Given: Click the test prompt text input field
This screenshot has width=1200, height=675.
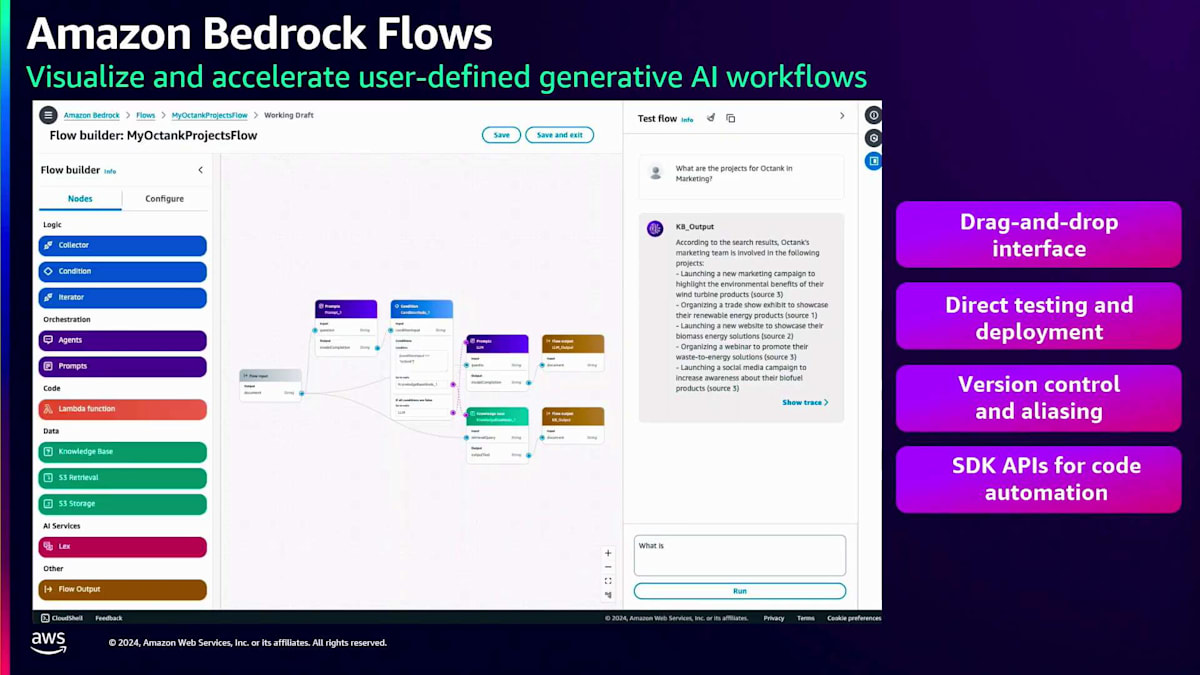Looking at the screenshot, I should 740,555.
